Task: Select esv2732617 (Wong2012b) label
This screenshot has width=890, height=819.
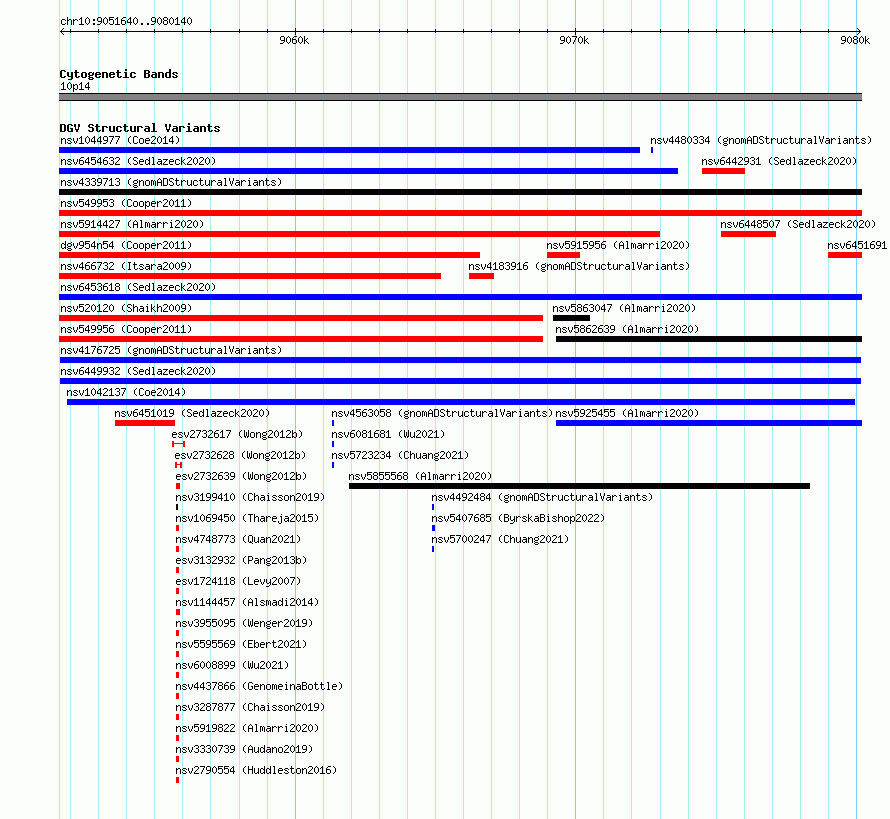Action: tap(237, 434)
